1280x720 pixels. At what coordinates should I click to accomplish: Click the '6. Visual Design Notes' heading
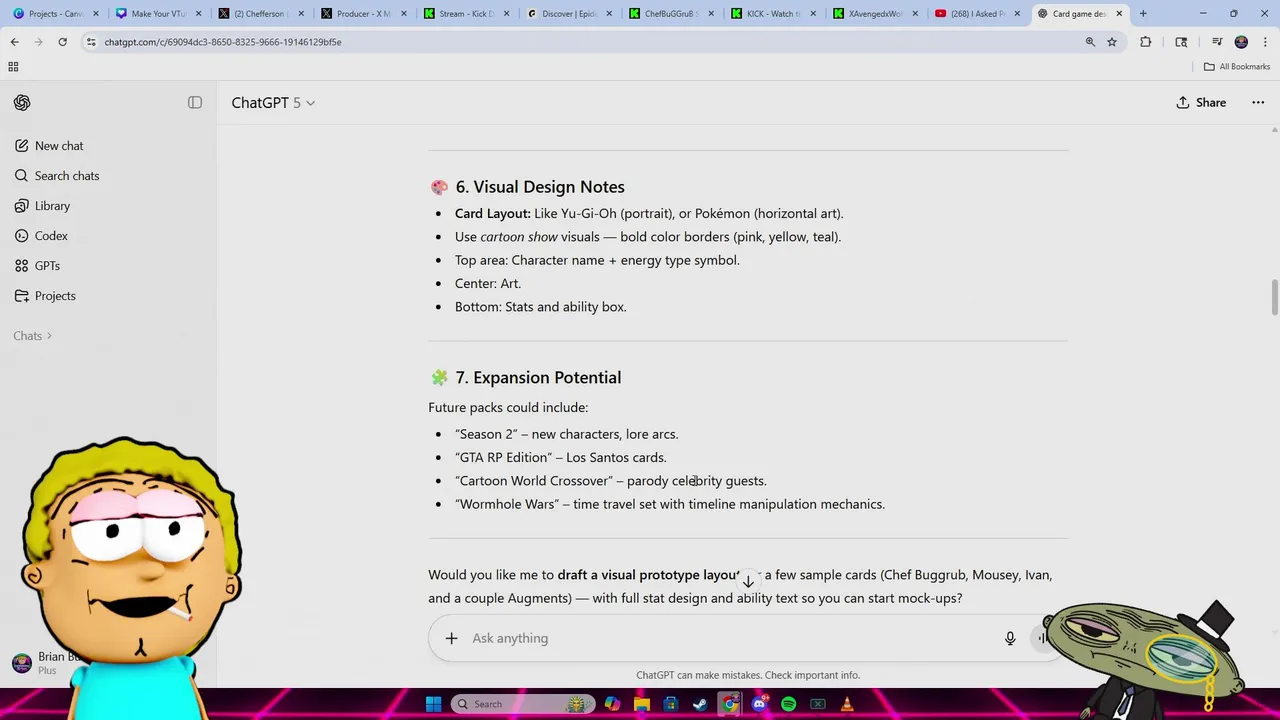tap(540, 187)
